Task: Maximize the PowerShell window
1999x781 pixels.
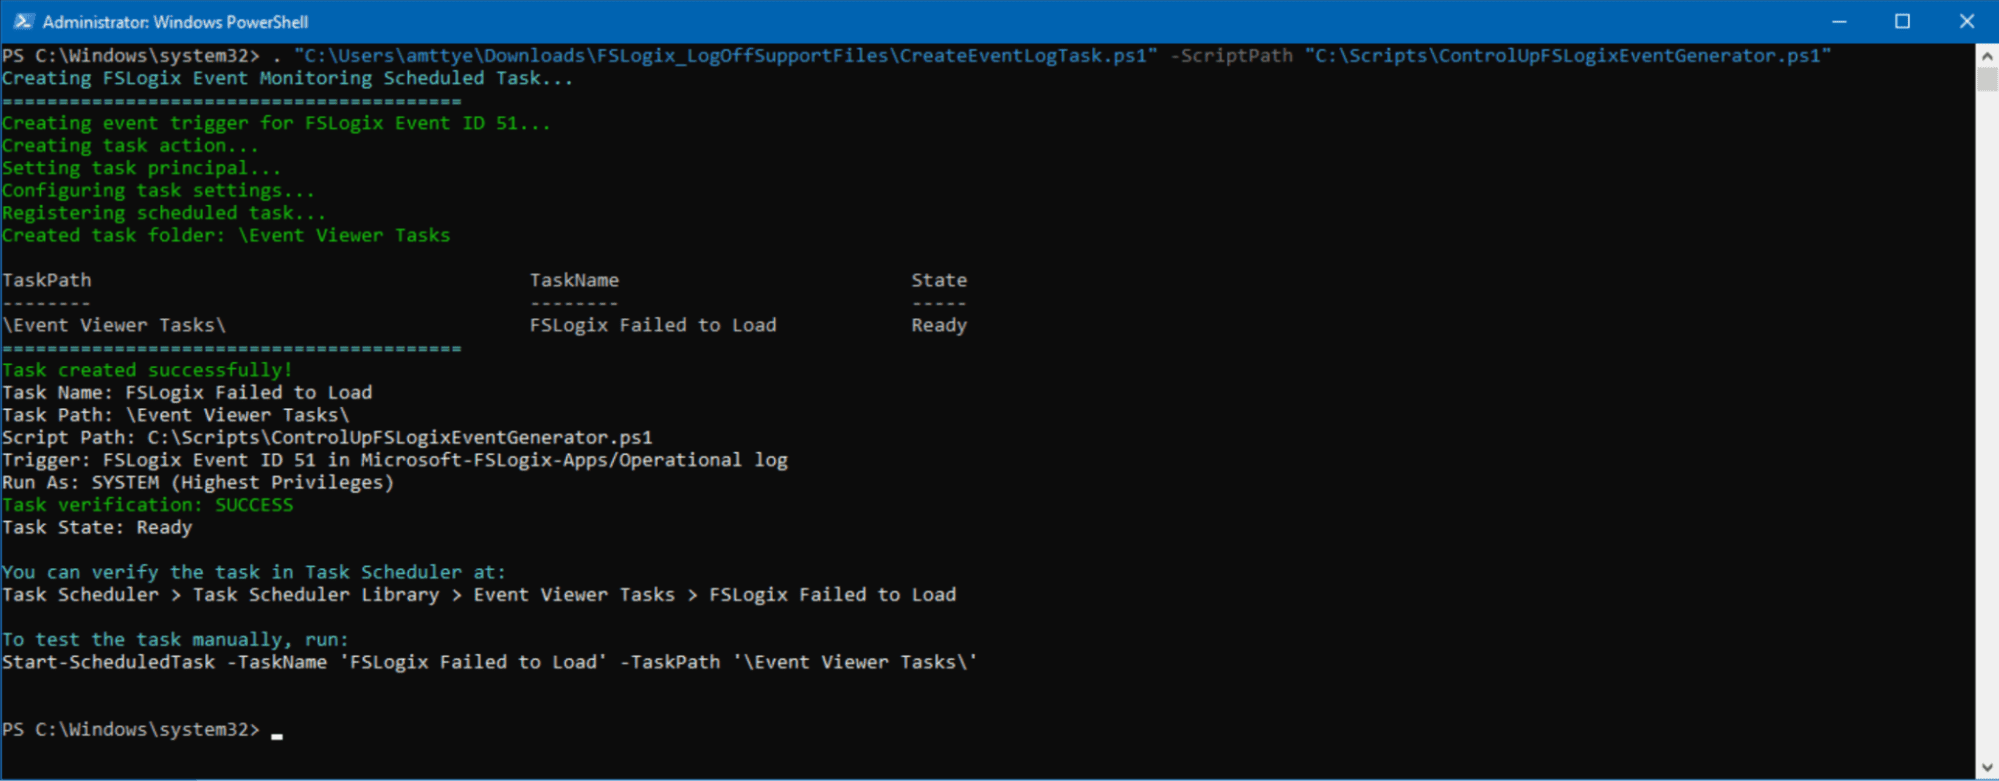Action: [x=1902, y=21]
